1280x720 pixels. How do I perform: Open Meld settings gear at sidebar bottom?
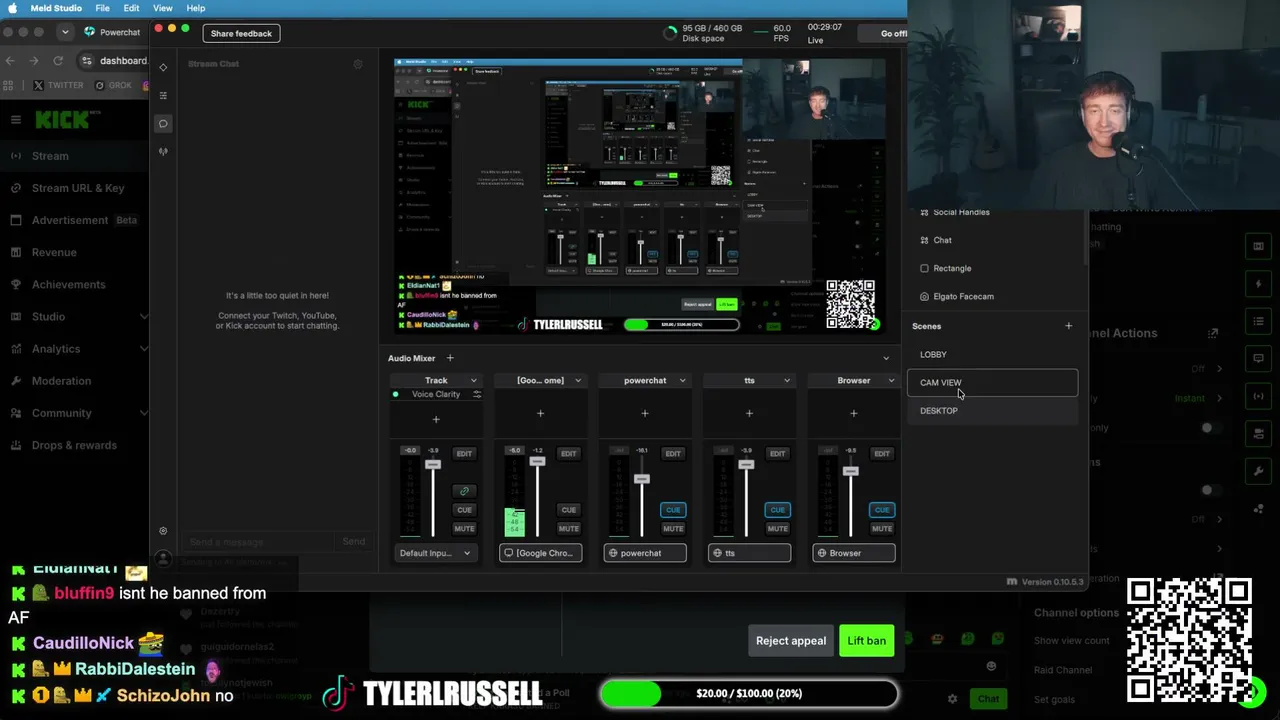(163, 531)
